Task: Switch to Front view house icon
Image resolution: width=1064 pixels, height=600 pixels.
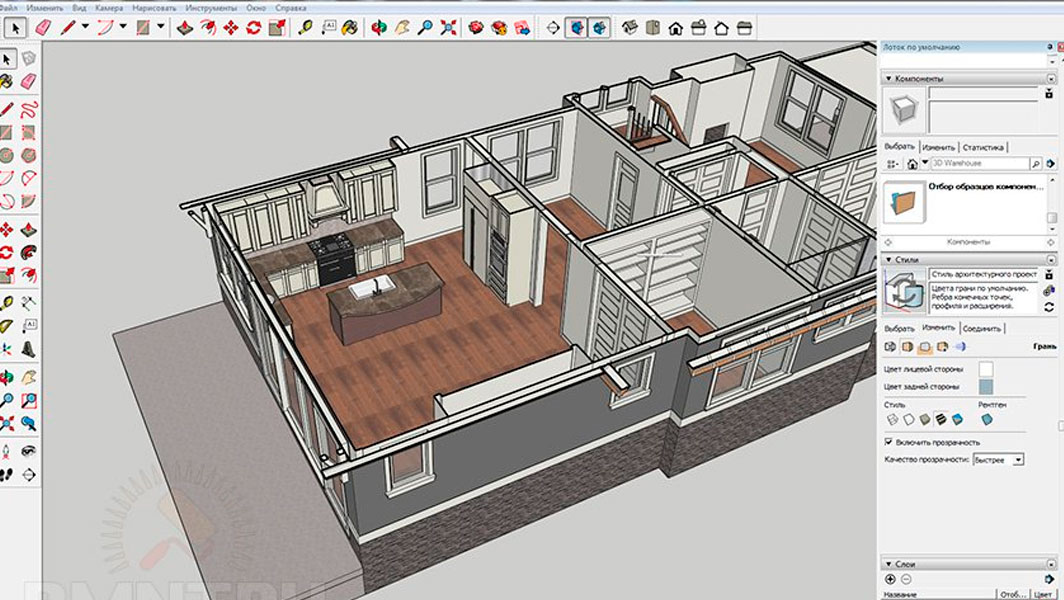Action: point(676,28)
